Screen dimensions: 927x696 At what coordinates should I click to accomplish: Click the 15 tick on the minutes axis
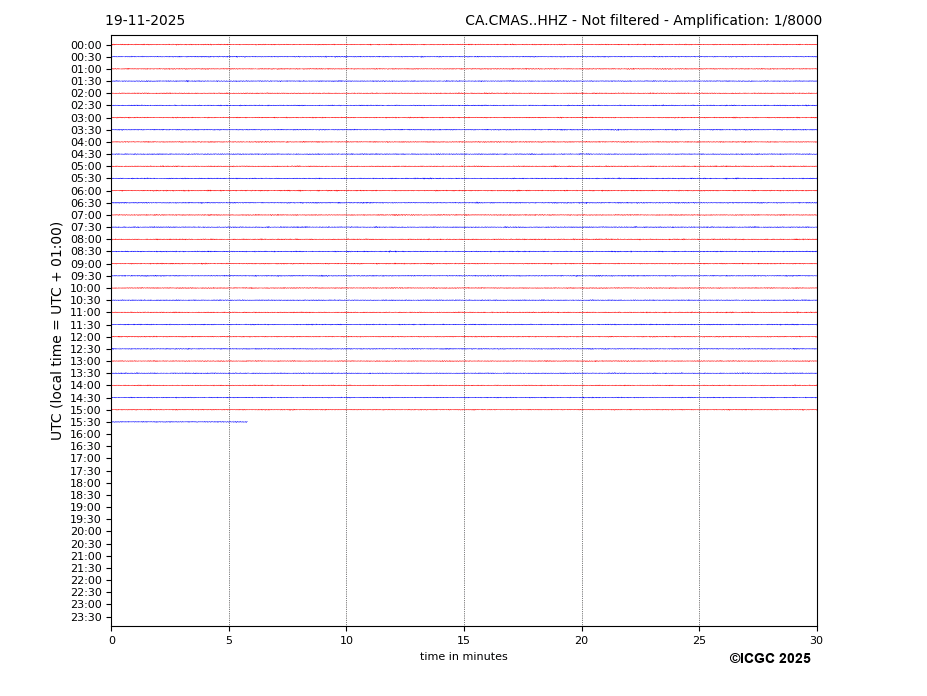pos(464,640)
